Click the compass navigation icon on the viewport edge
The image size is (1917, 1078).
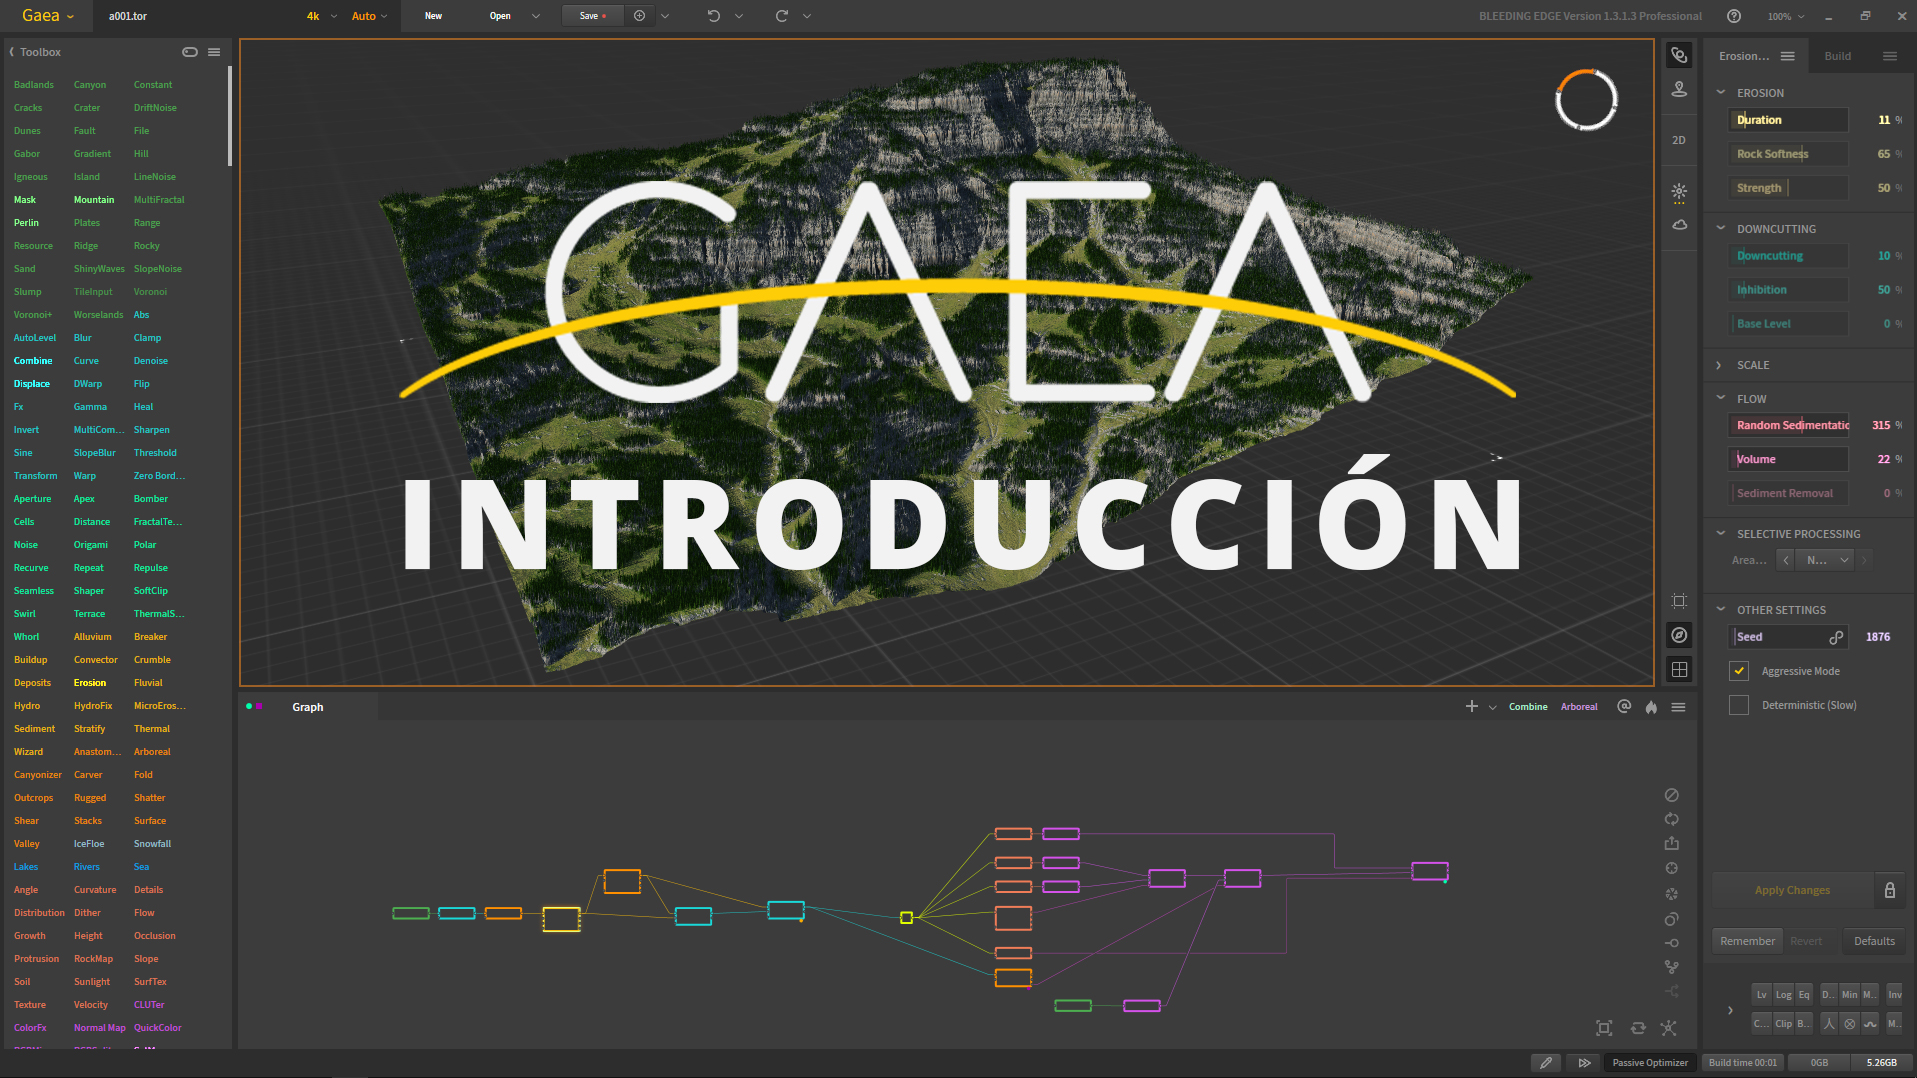tap(1679, 634)
